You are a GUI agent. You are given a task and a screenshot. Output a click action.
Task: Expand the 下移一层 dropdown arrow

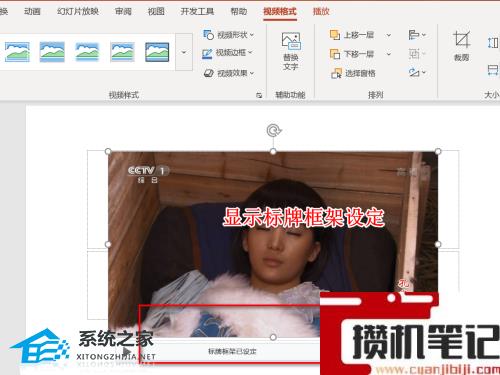(x=389, y=54)
